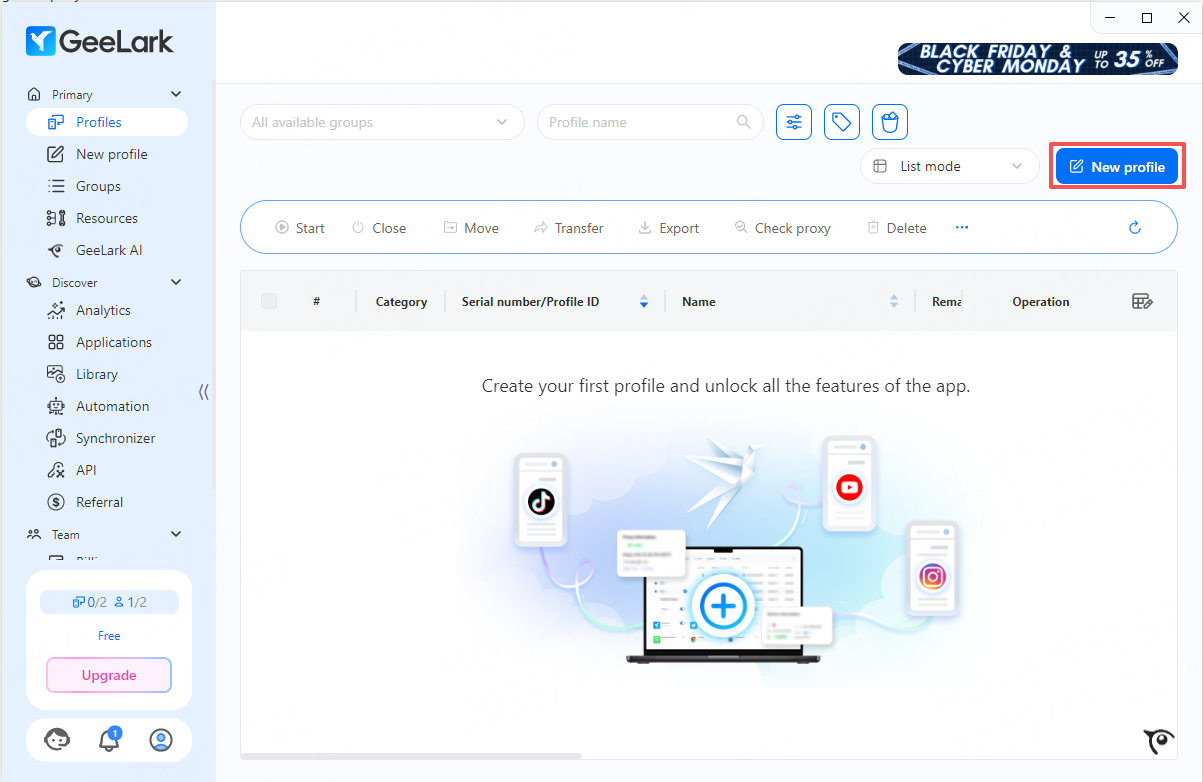This screenshot has width=1203, height=782.
Task: Open Automation in the sidebar
Action: 112,406
